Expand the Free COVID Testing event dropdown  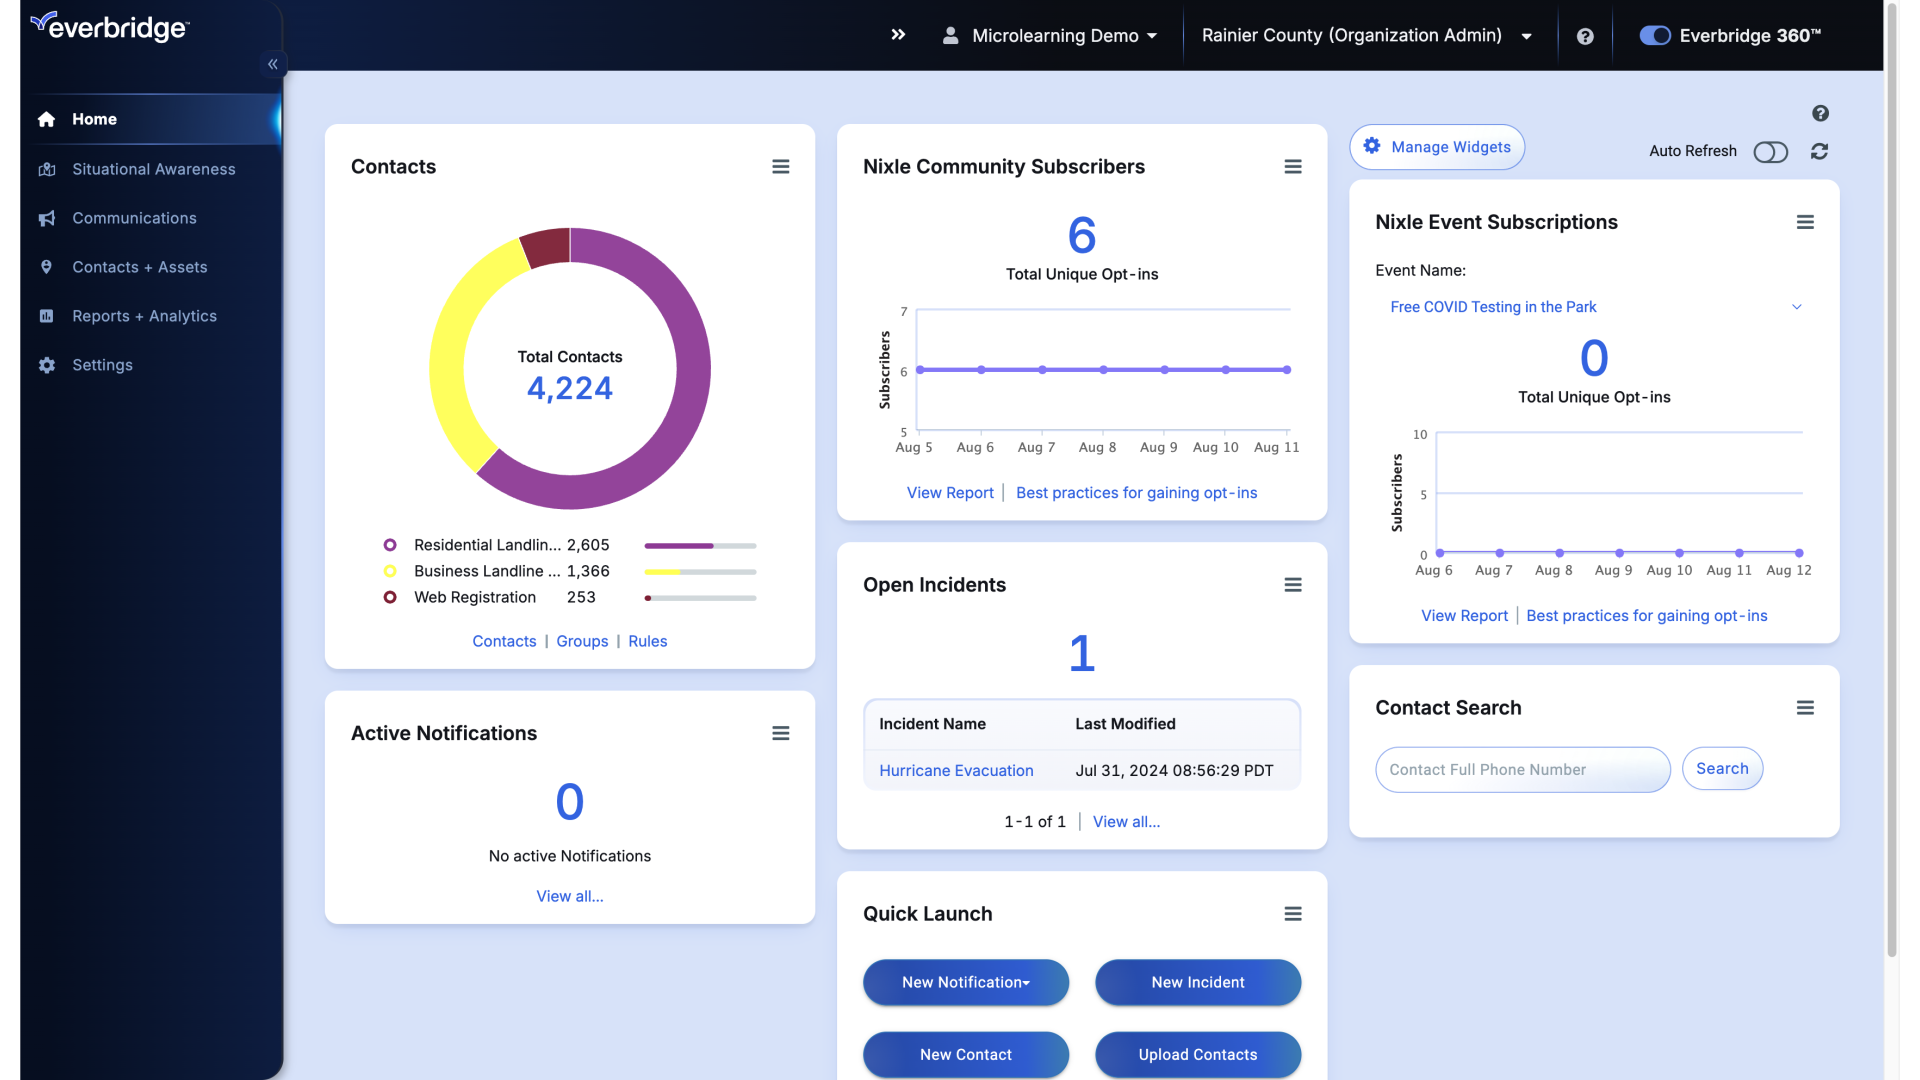coord(1797,307)
